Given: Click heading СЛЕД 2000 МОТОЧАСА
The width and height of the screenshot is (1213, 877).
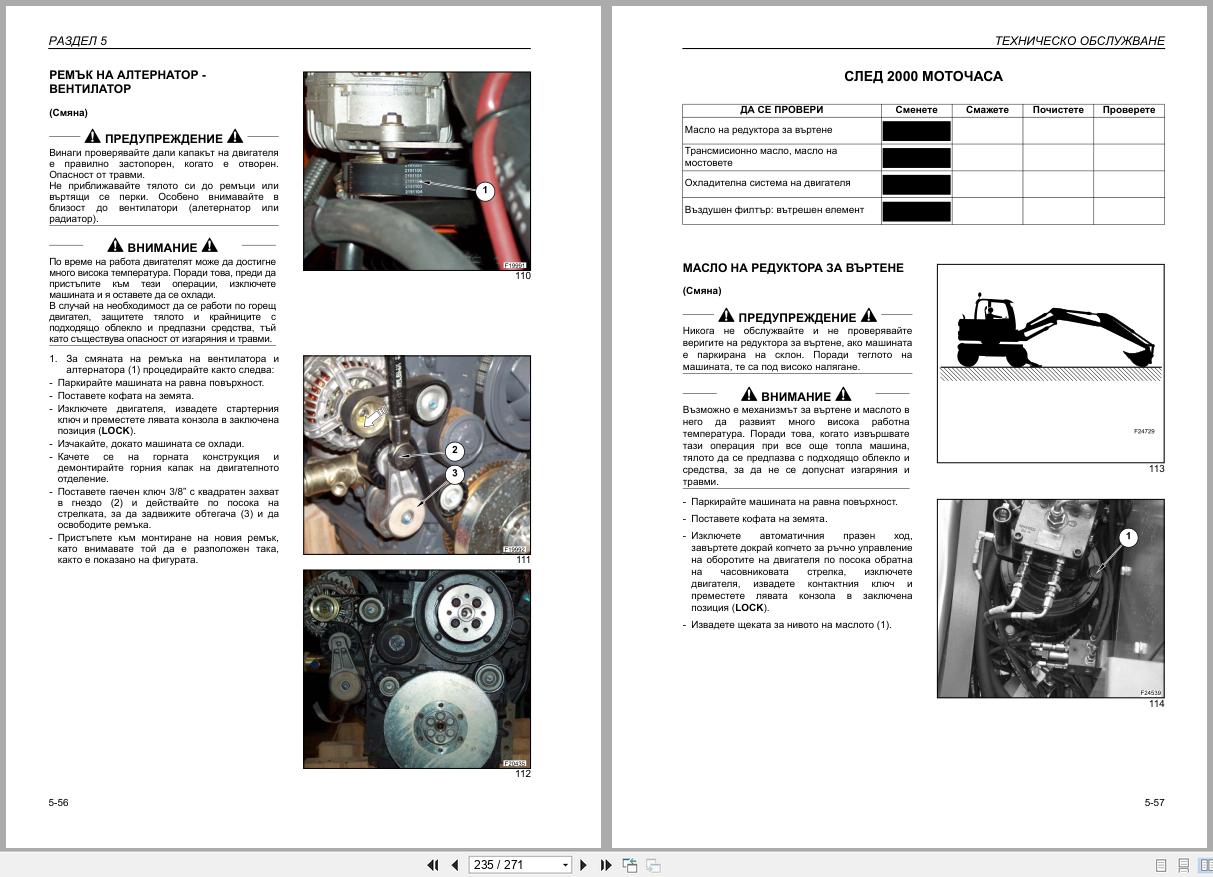Looking at the screenshot, I should 923,76.
